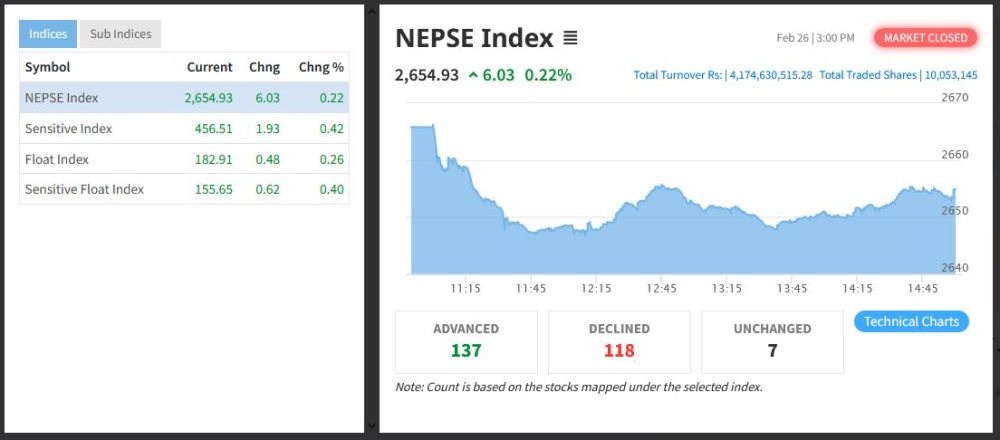Screen dimensions: 1000x440
Task: Click the UNCHANGED count box
Action: tap(772, 341)
